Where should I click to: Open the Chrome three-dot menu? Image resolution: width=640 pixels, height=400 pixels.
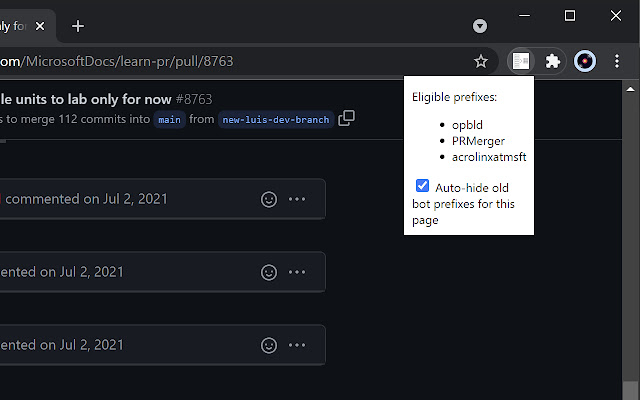point(617,62)
